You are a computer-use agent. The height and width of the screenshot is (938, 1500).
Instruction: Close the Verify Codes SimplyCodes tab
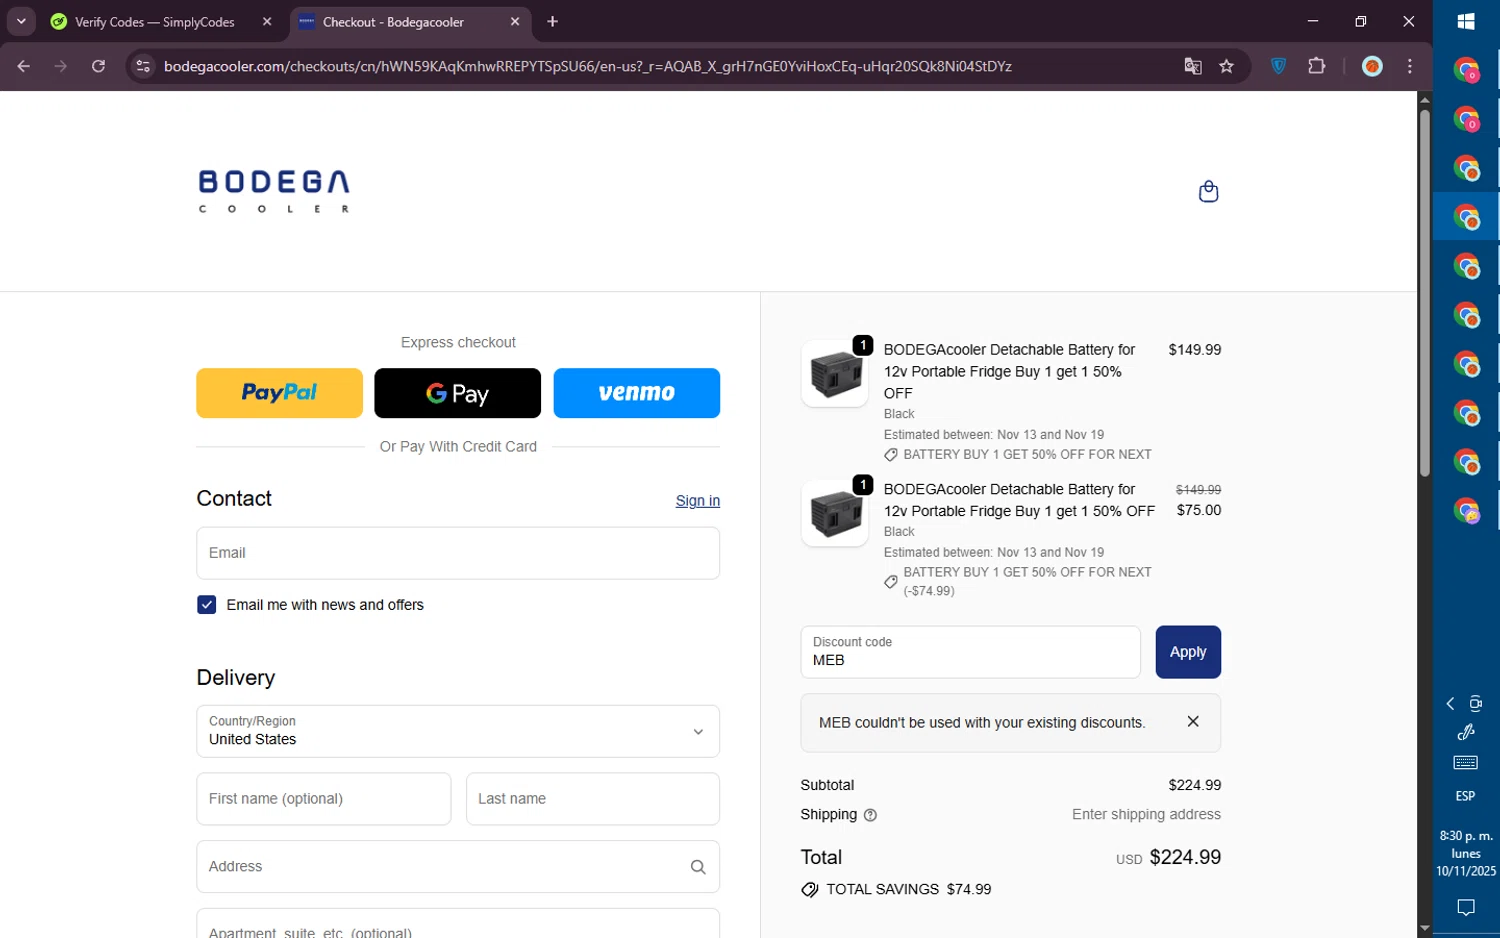(267, 21)
